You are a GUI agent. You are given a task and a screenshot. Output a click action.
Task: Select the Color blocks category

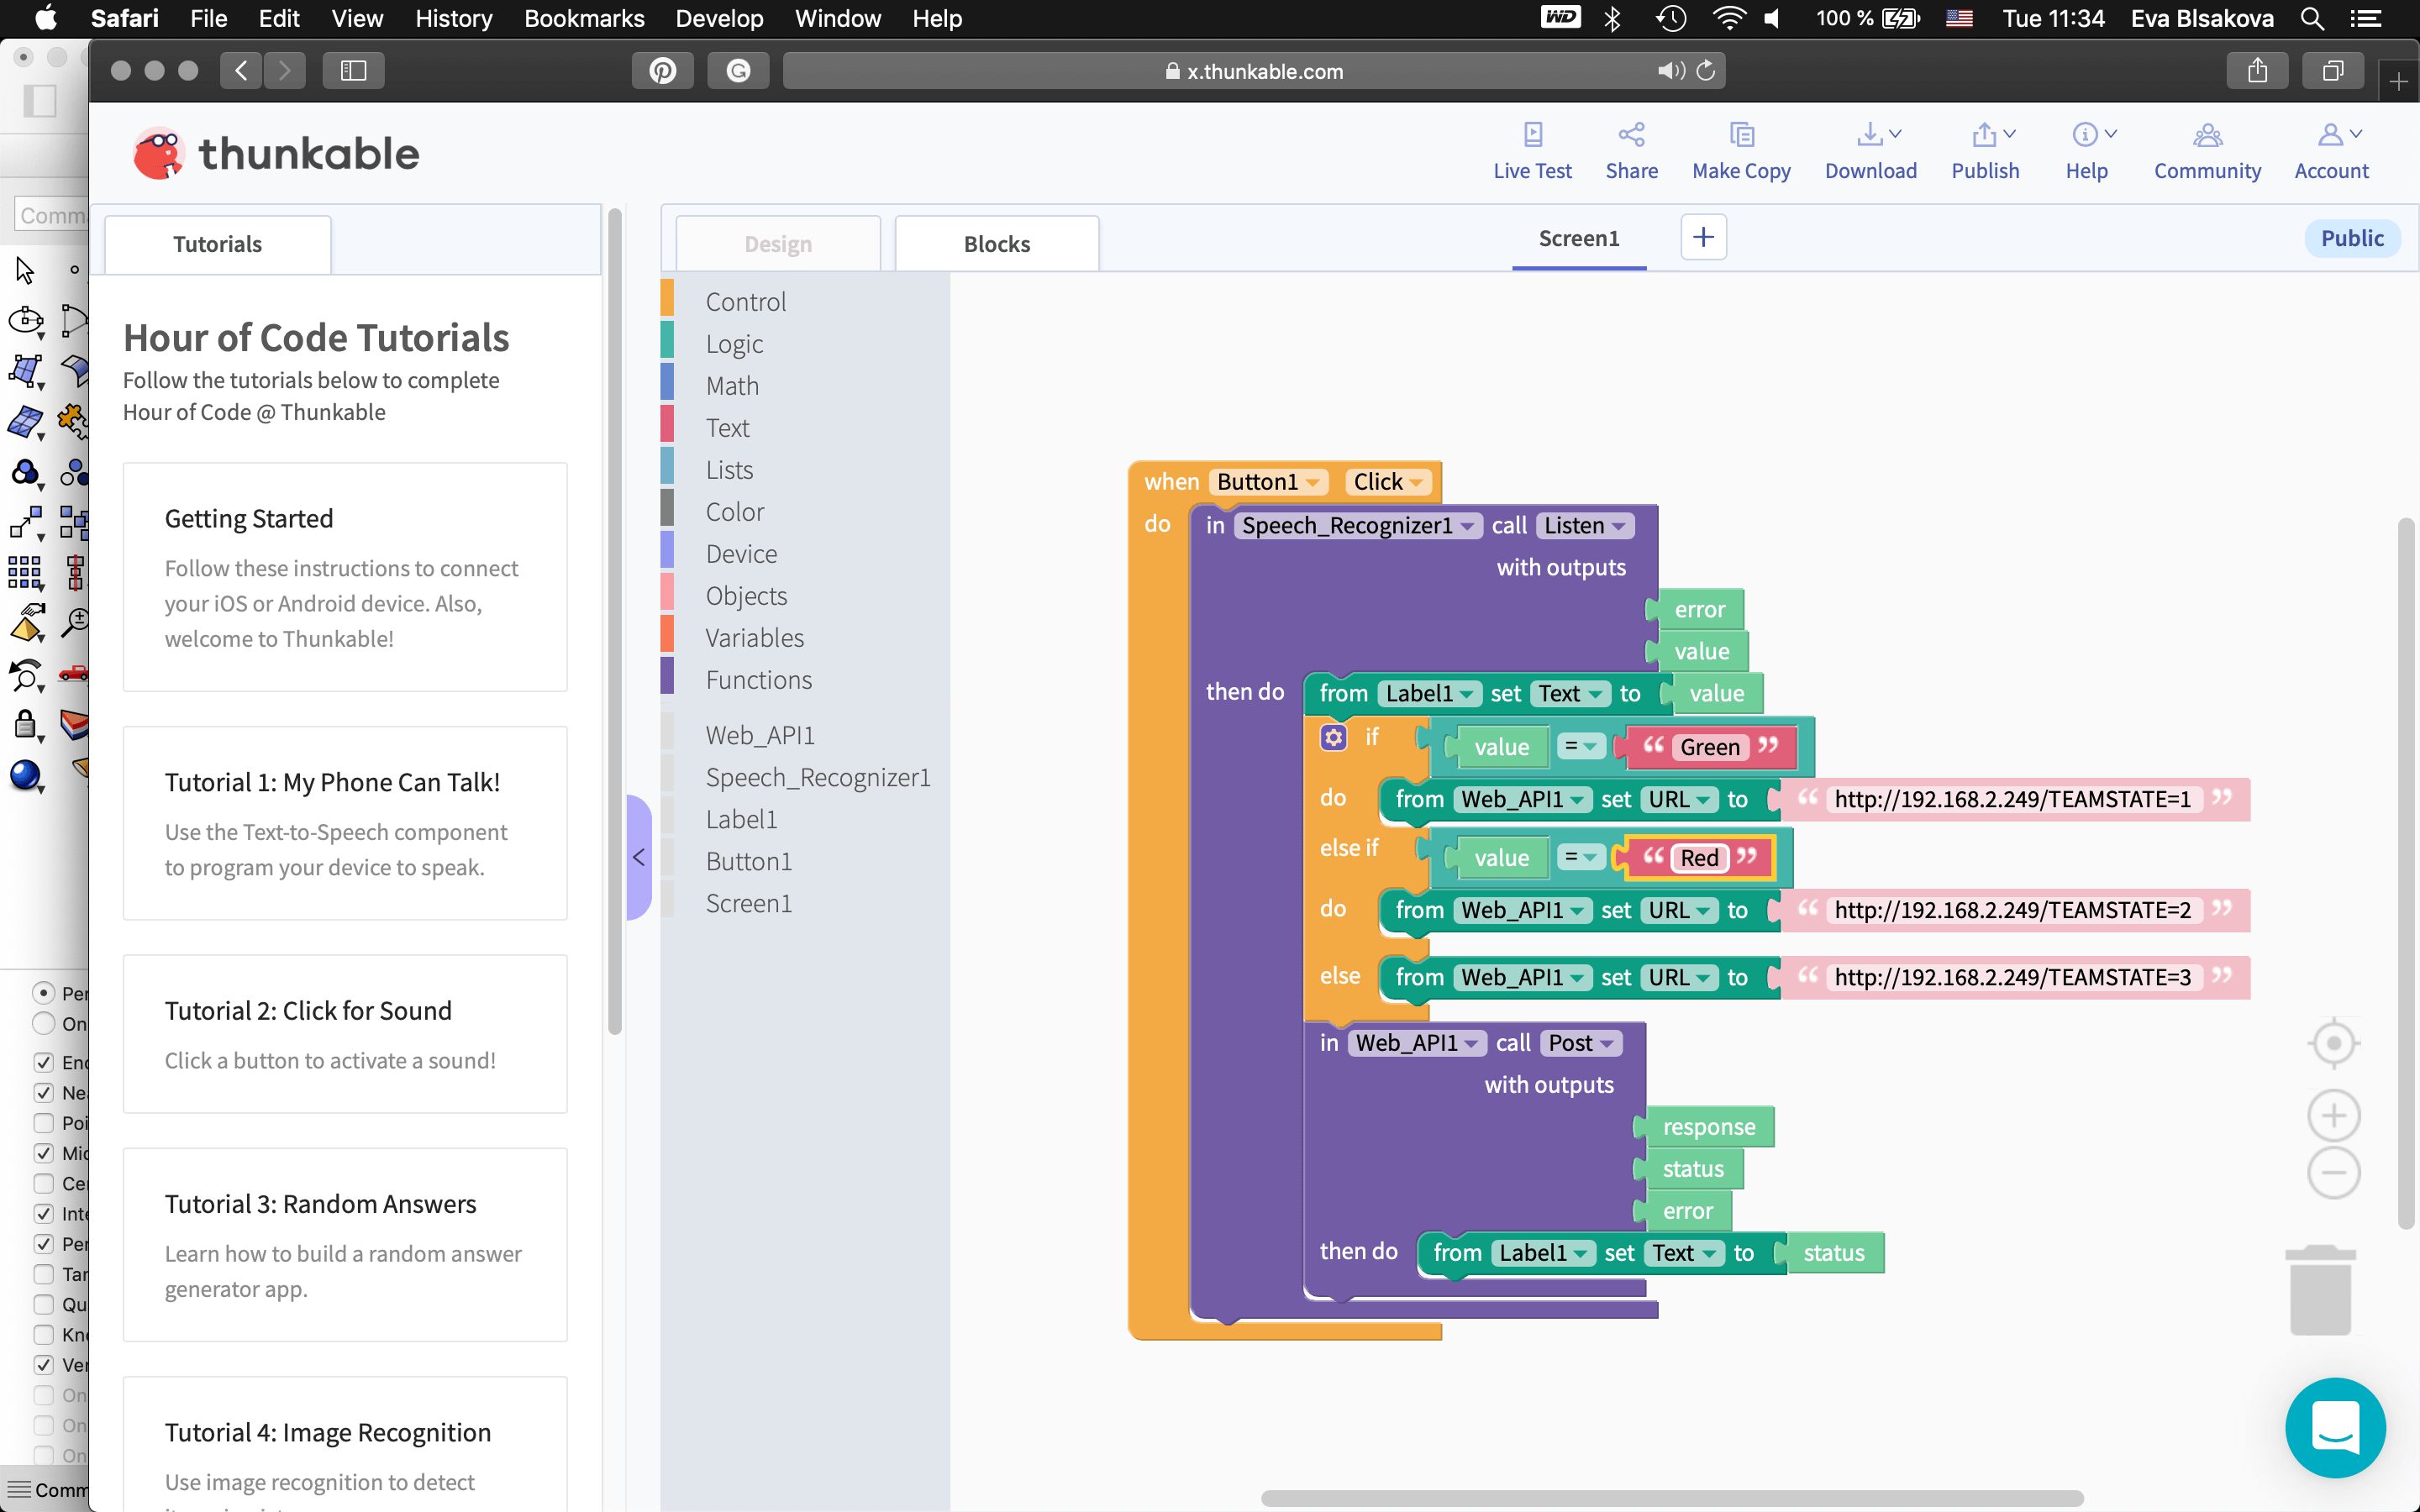734,512
